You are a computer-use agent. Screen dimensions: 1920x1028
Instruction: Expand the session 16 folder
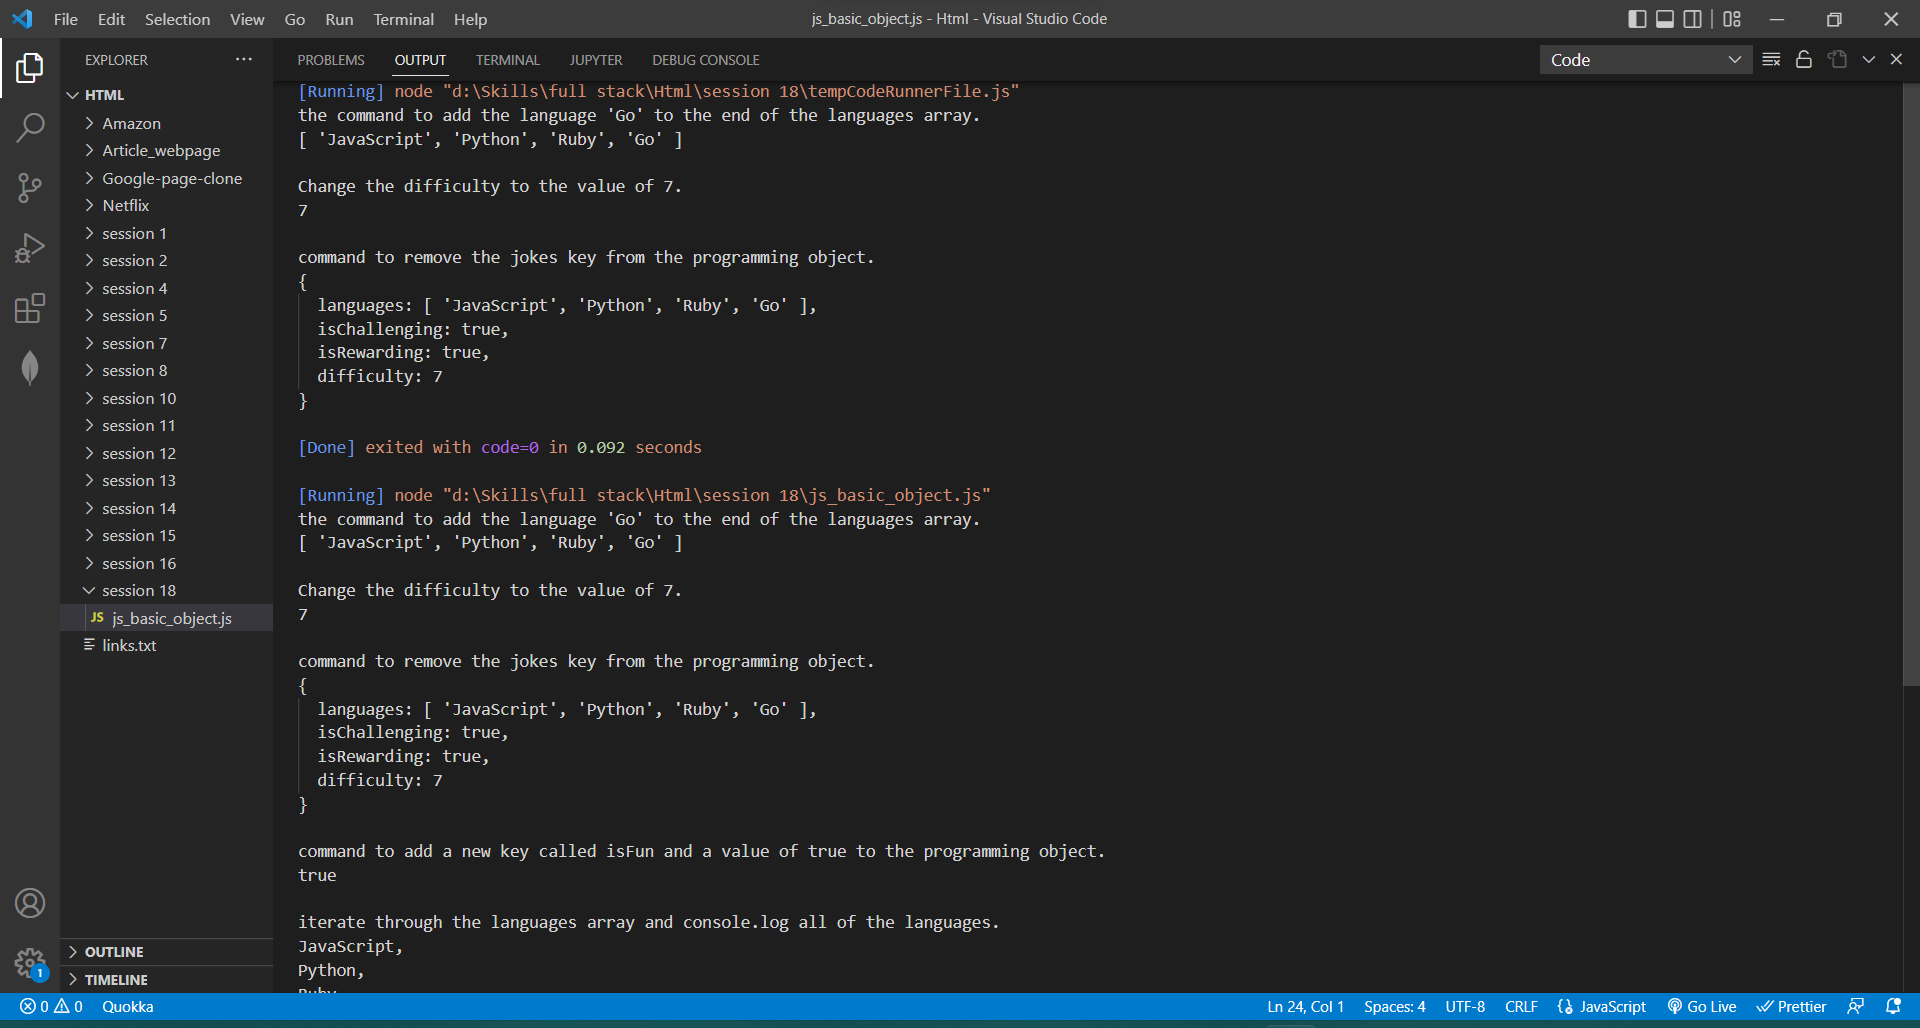166,563
